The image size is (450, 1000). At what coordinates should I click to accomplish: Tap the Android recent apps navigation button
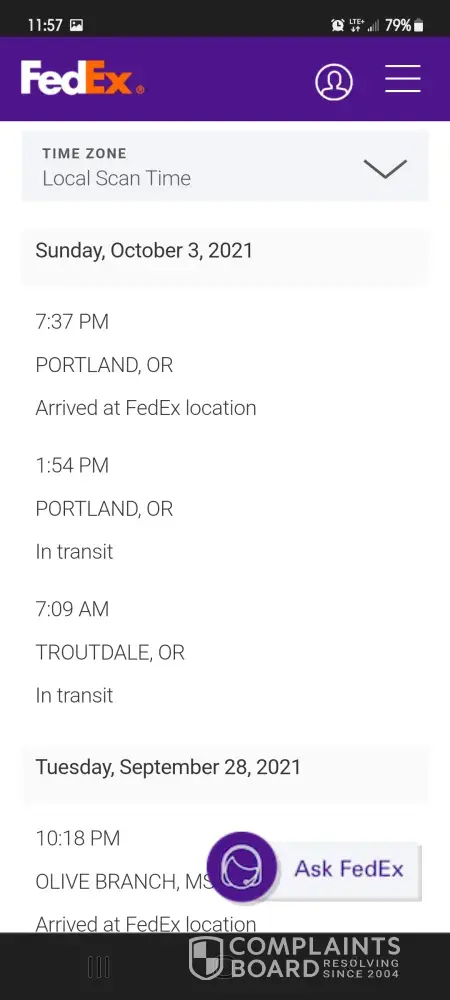coord(98,967)
